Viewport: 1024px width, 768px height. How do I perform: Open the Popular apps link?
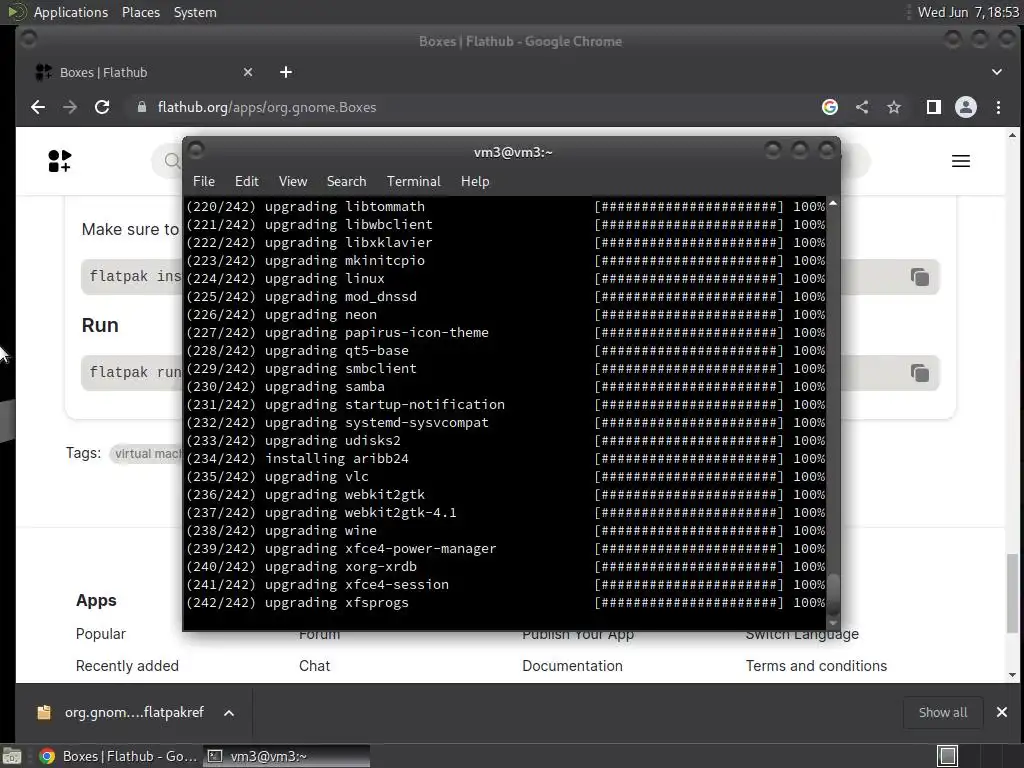[x=101, y=633]
